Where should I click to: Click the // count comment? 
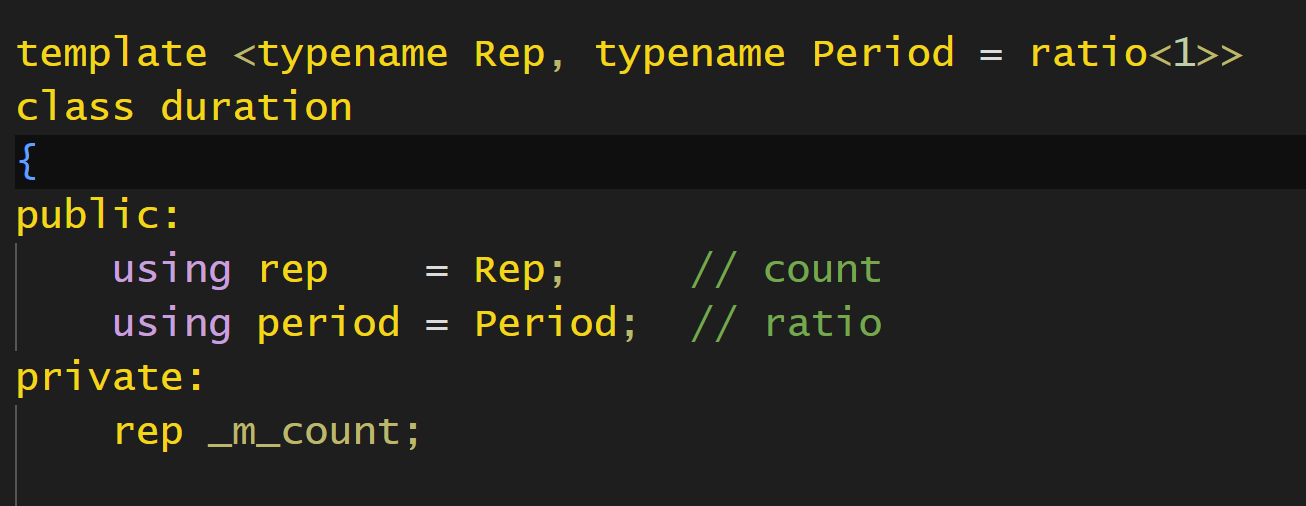[786, 269]
